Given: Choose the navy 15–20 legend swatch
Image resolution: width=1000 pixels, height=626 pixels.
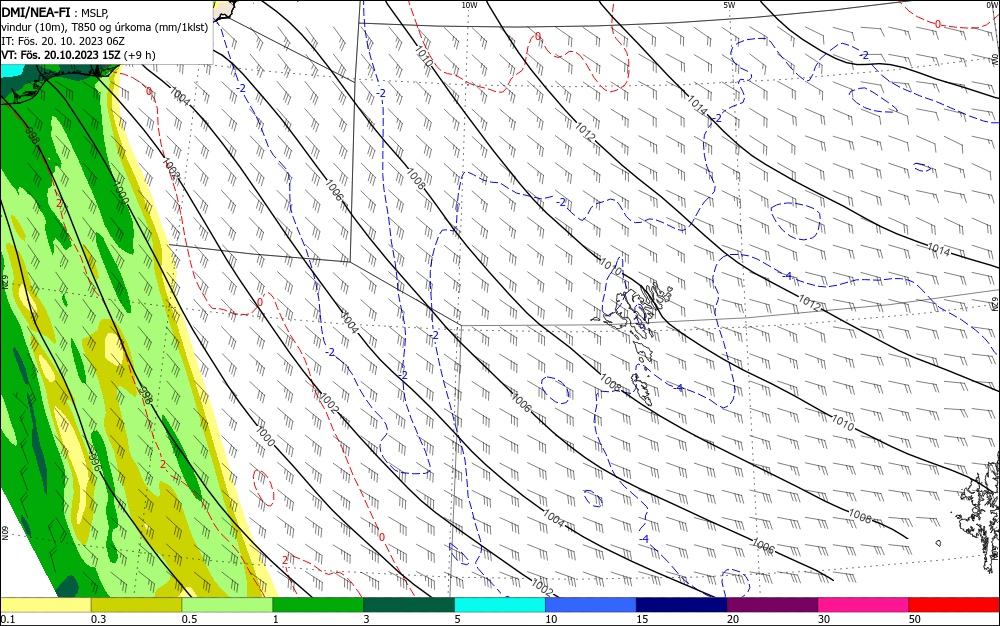Looking at the screenshot, I should coord(682,605).
